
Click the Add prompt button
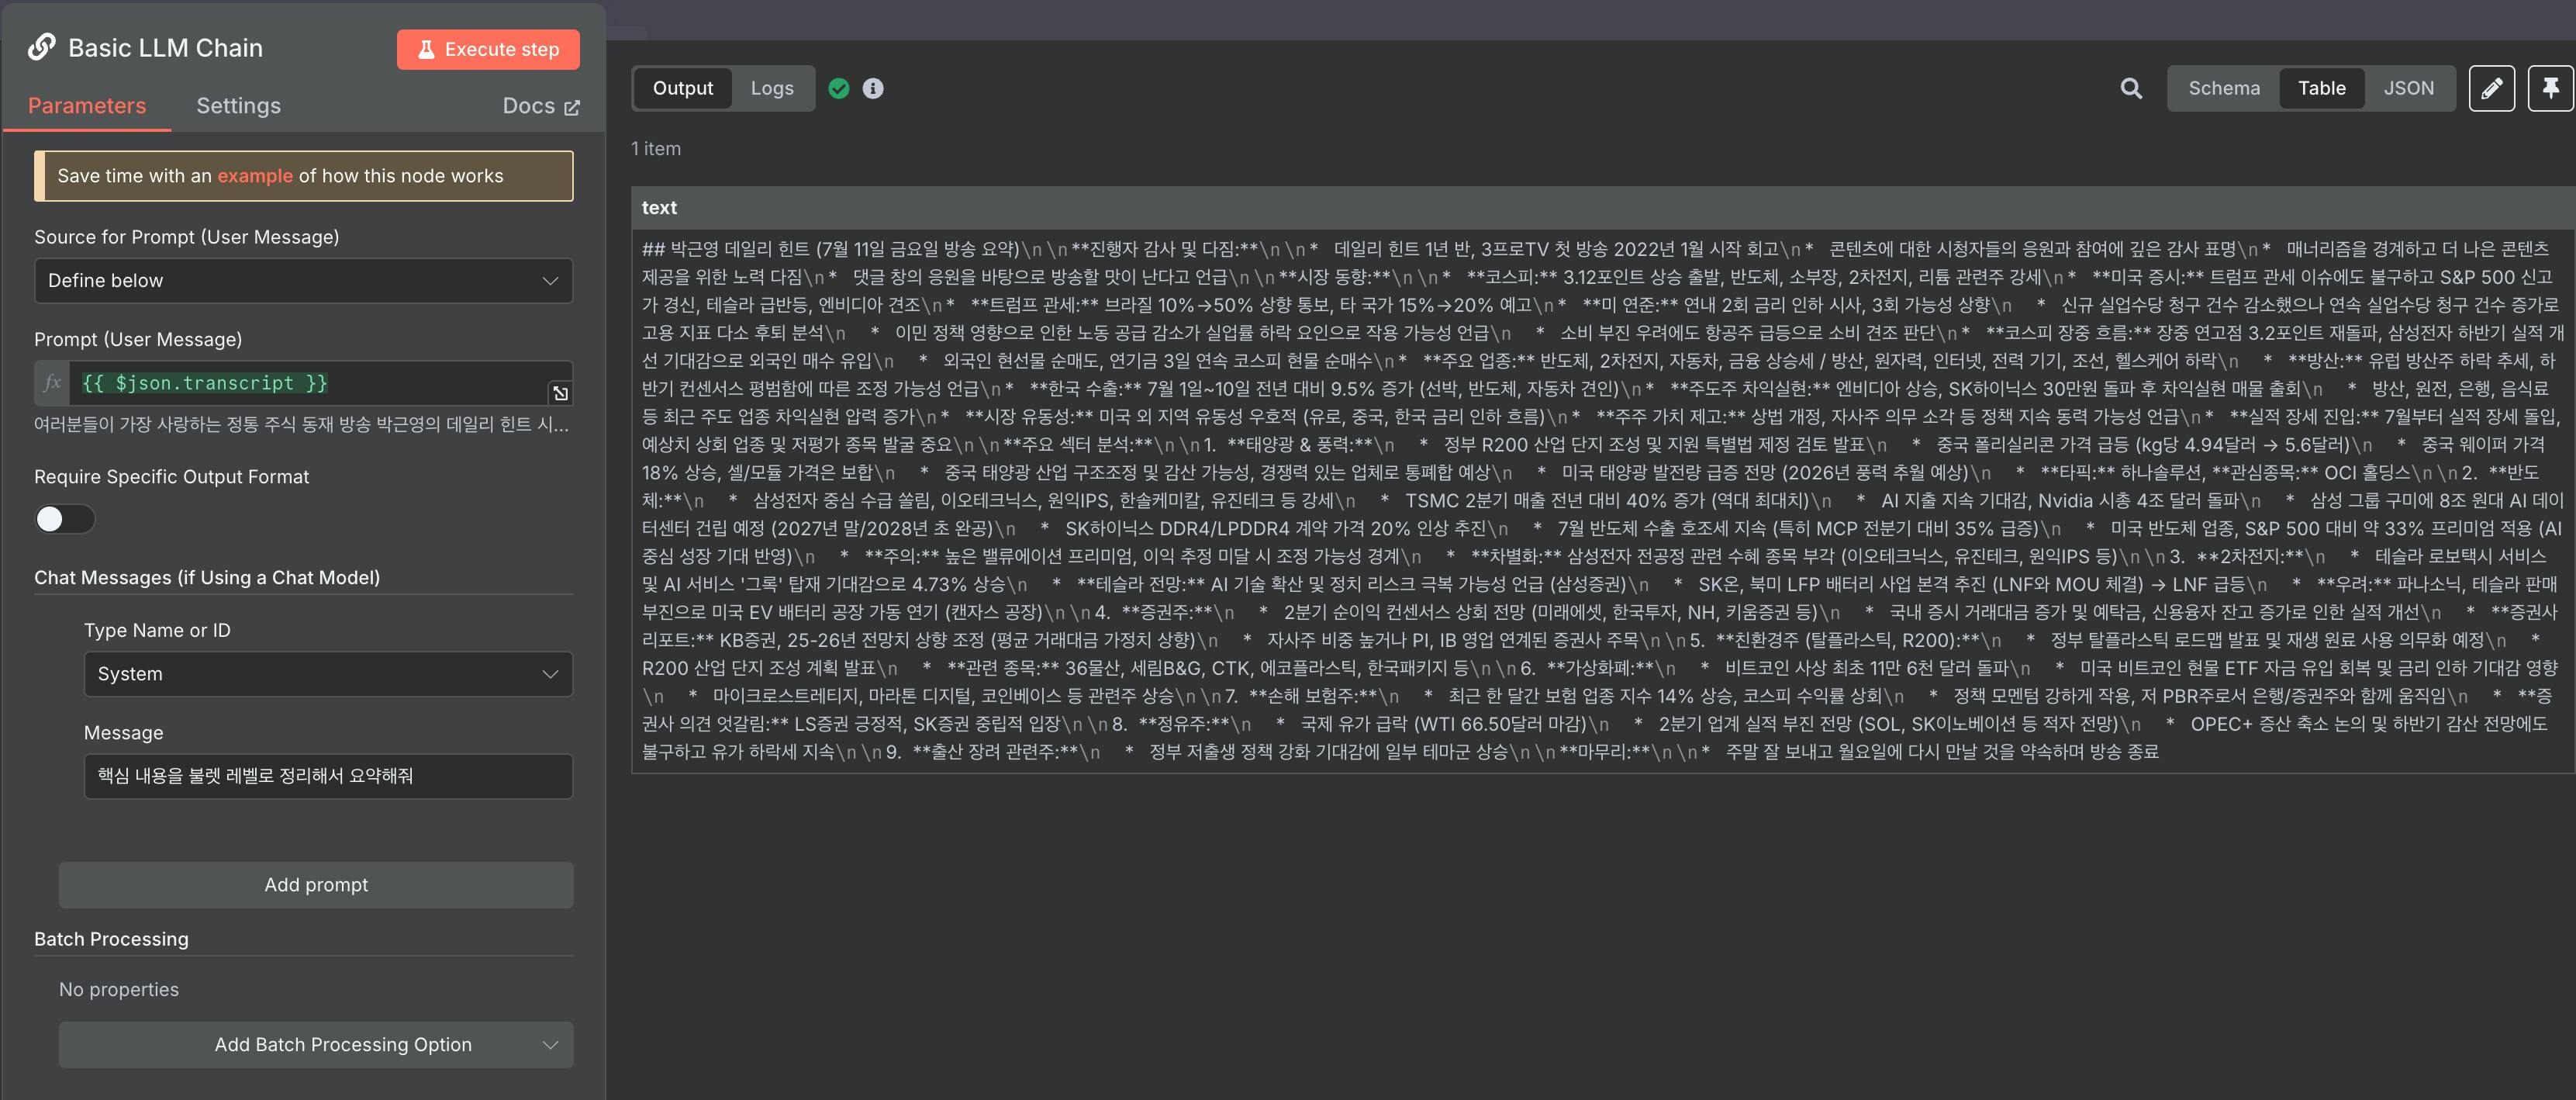click(x=316, y=885)
